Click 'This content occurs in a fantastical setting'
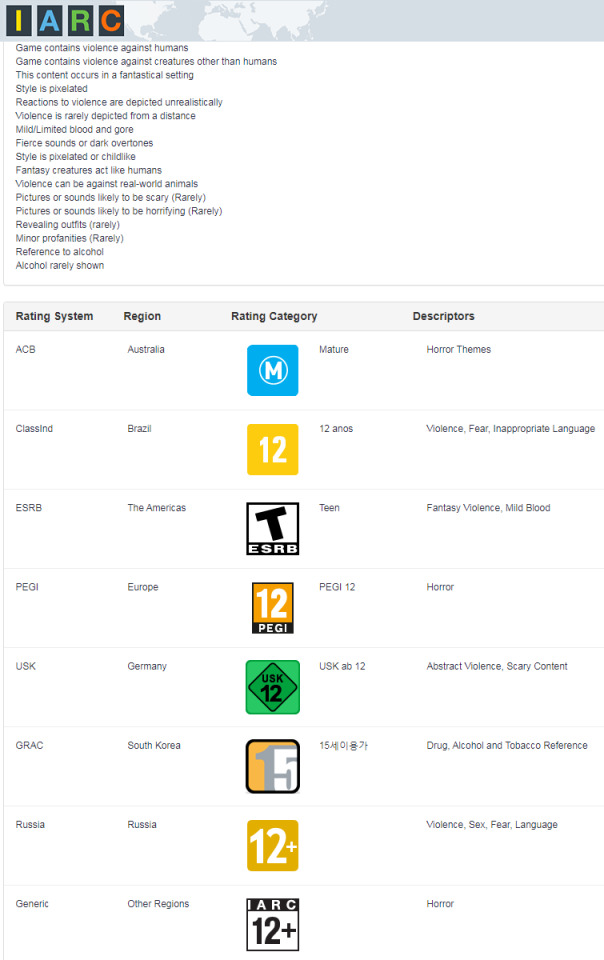This screenshot has height=960, width=604. [x=105, y=75]
